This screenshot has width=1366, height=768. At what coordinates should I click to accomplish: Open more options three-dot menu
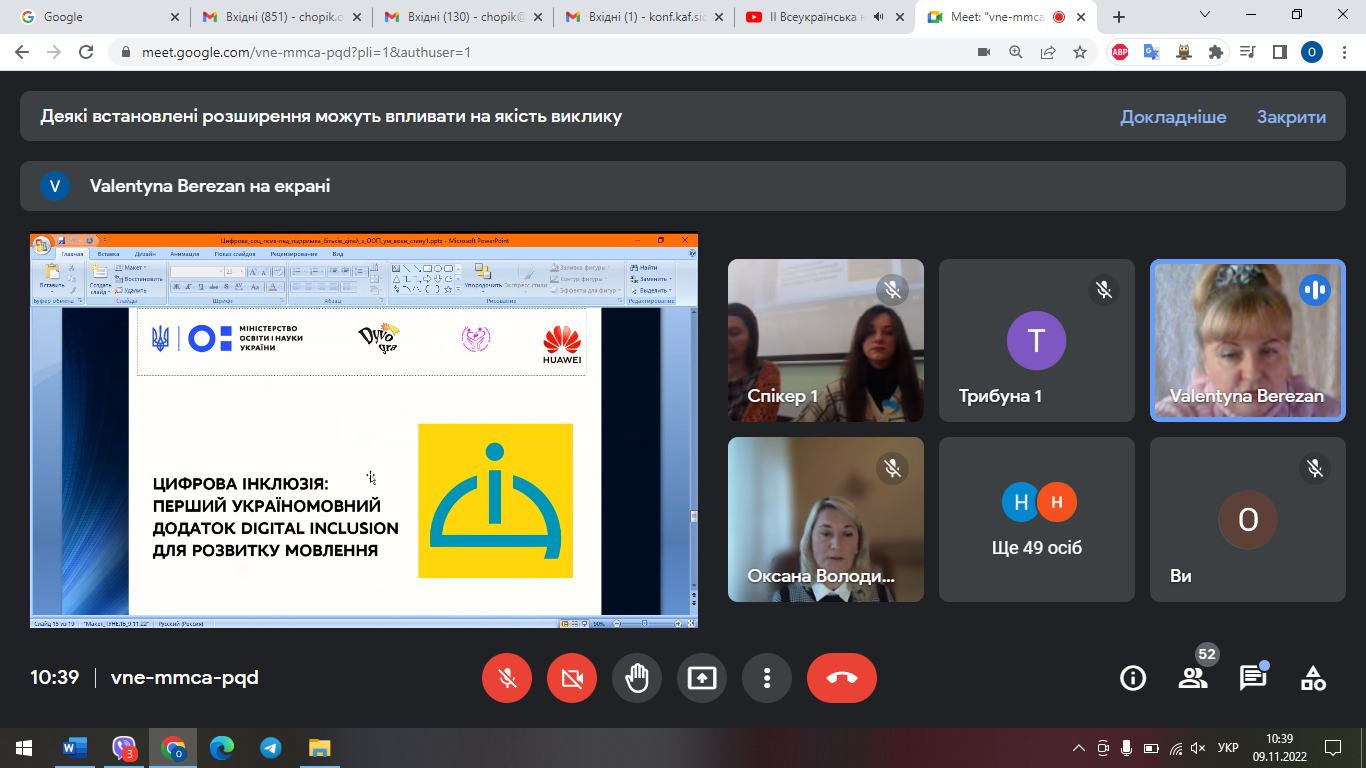(x=767, y=678)
